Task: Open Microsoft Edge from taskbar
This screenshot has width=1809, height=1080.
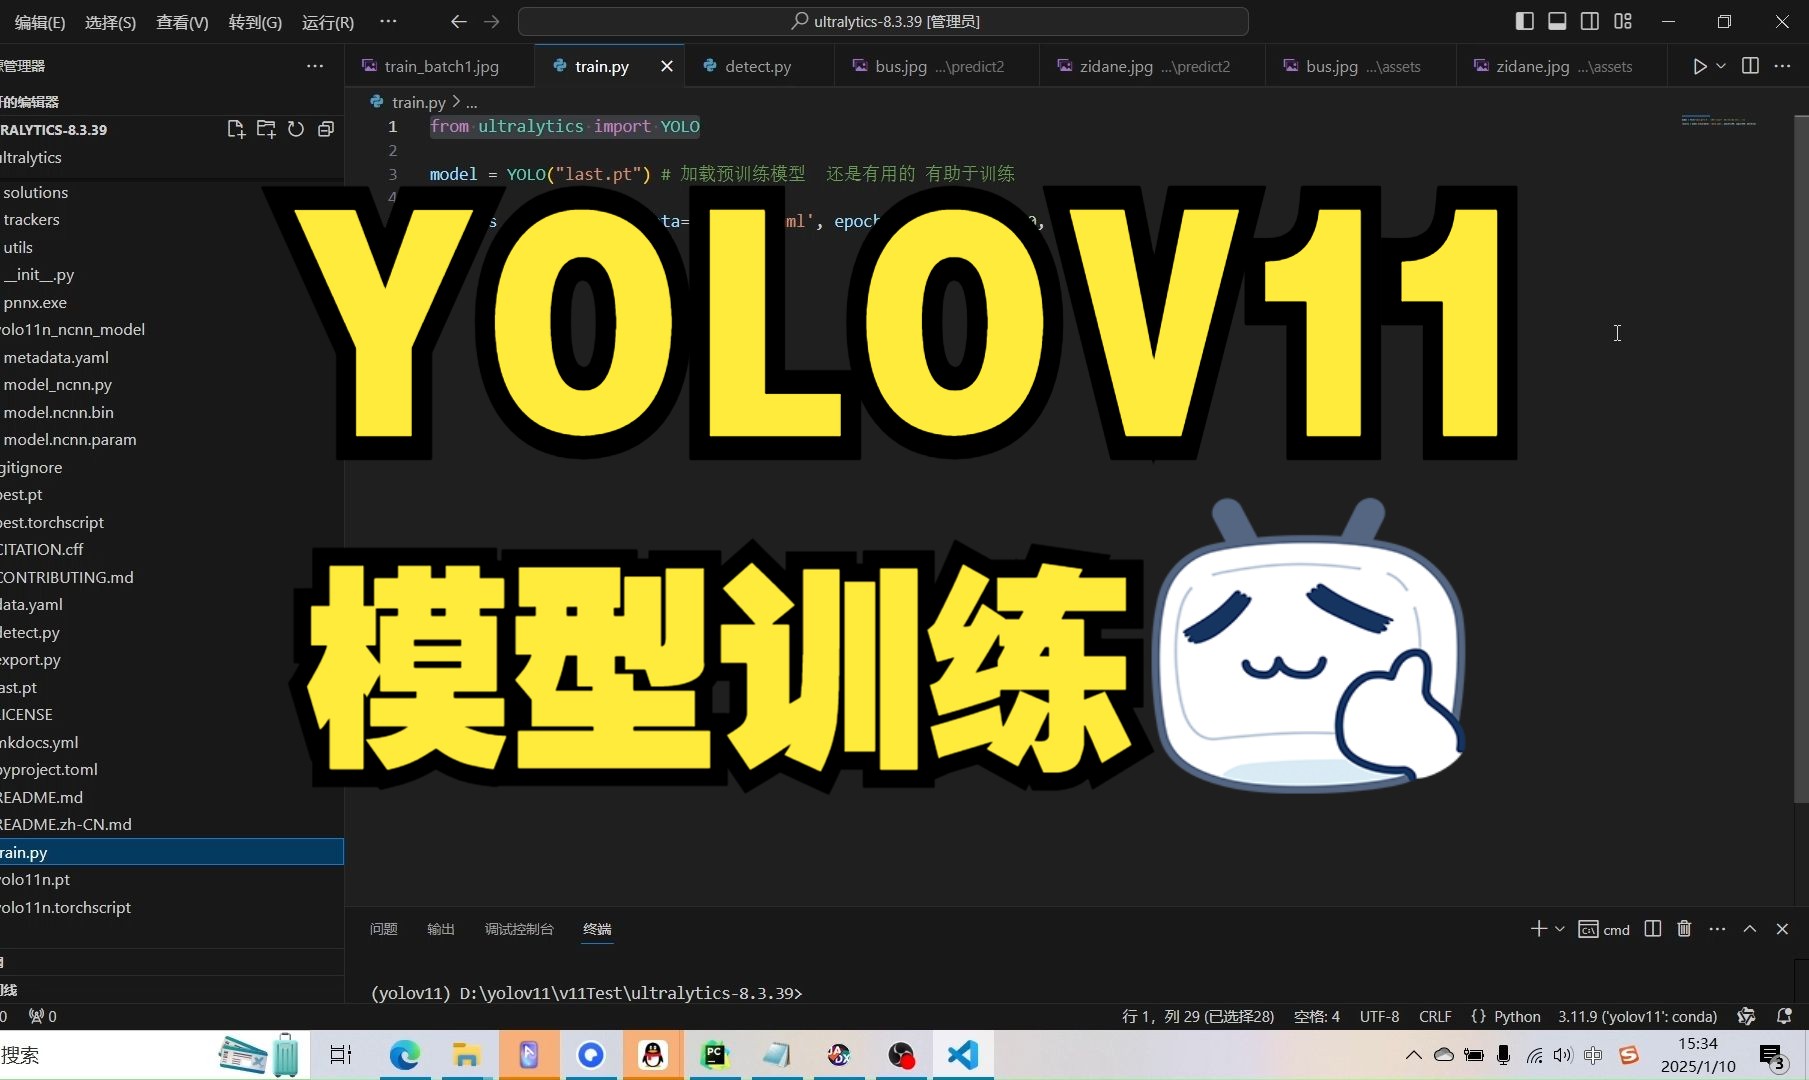Action: point(405,1055)
